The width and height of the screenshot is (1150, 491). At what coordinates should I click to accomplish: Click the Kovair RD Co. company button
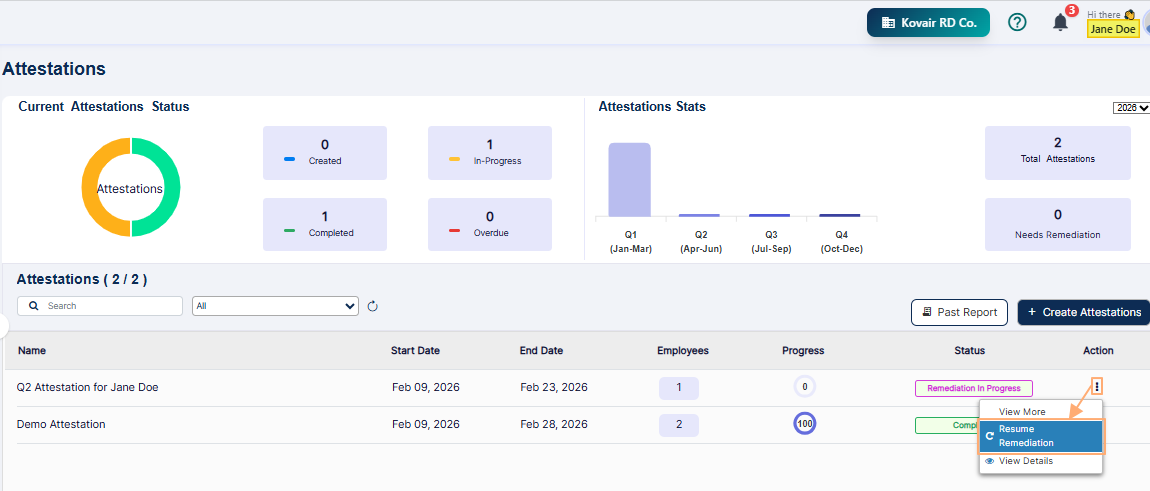pyautogui.click(x=928, y=23)
